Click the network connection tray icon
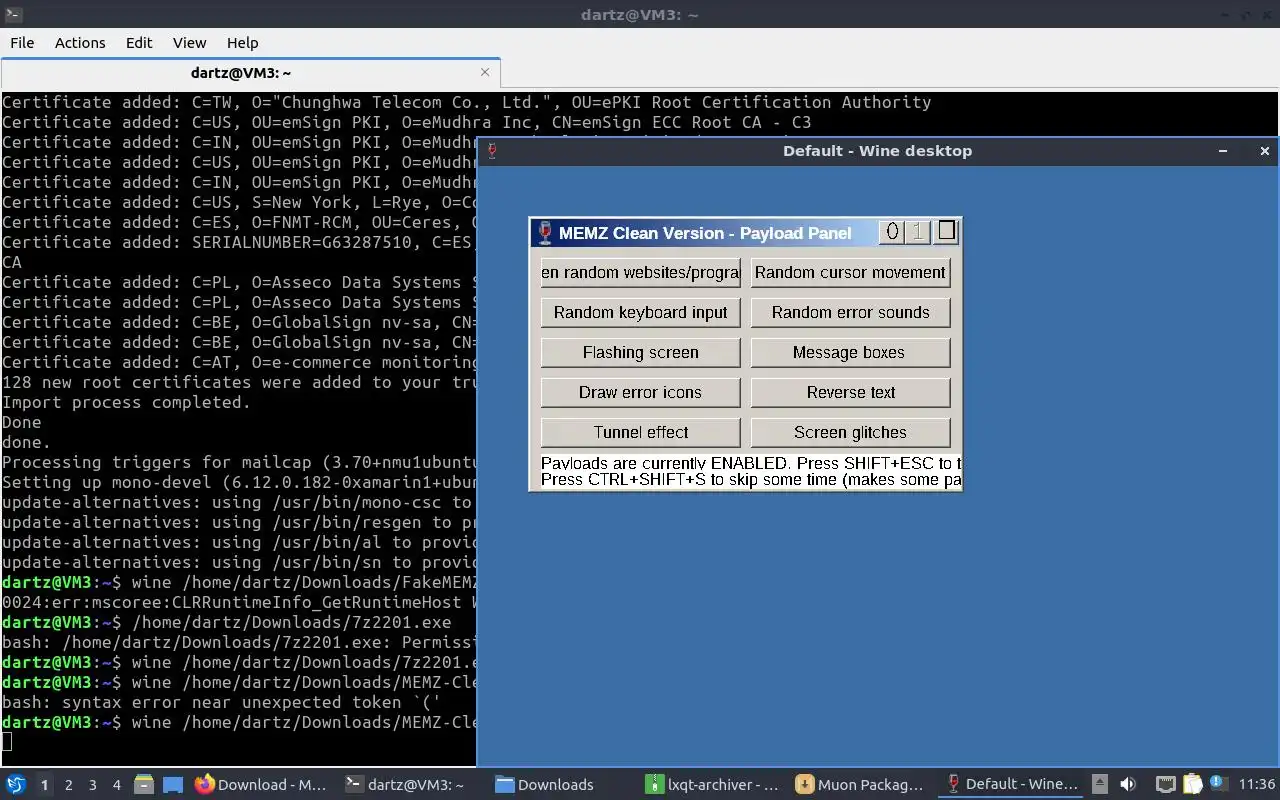The image size is (1280, 800). pyautogui.click(x=1165, y=785)
